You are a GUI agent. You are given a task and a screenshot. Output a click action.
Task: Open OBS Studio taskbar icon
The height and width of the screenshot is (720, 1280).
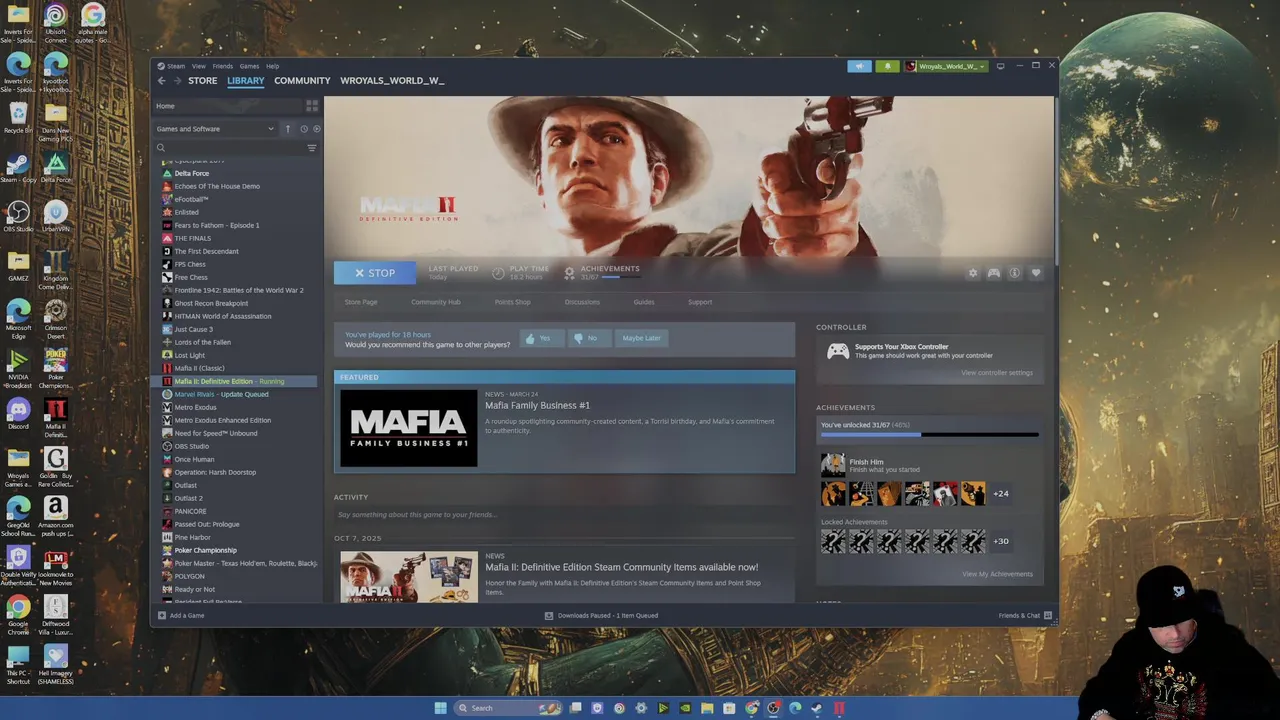(773, 708)
